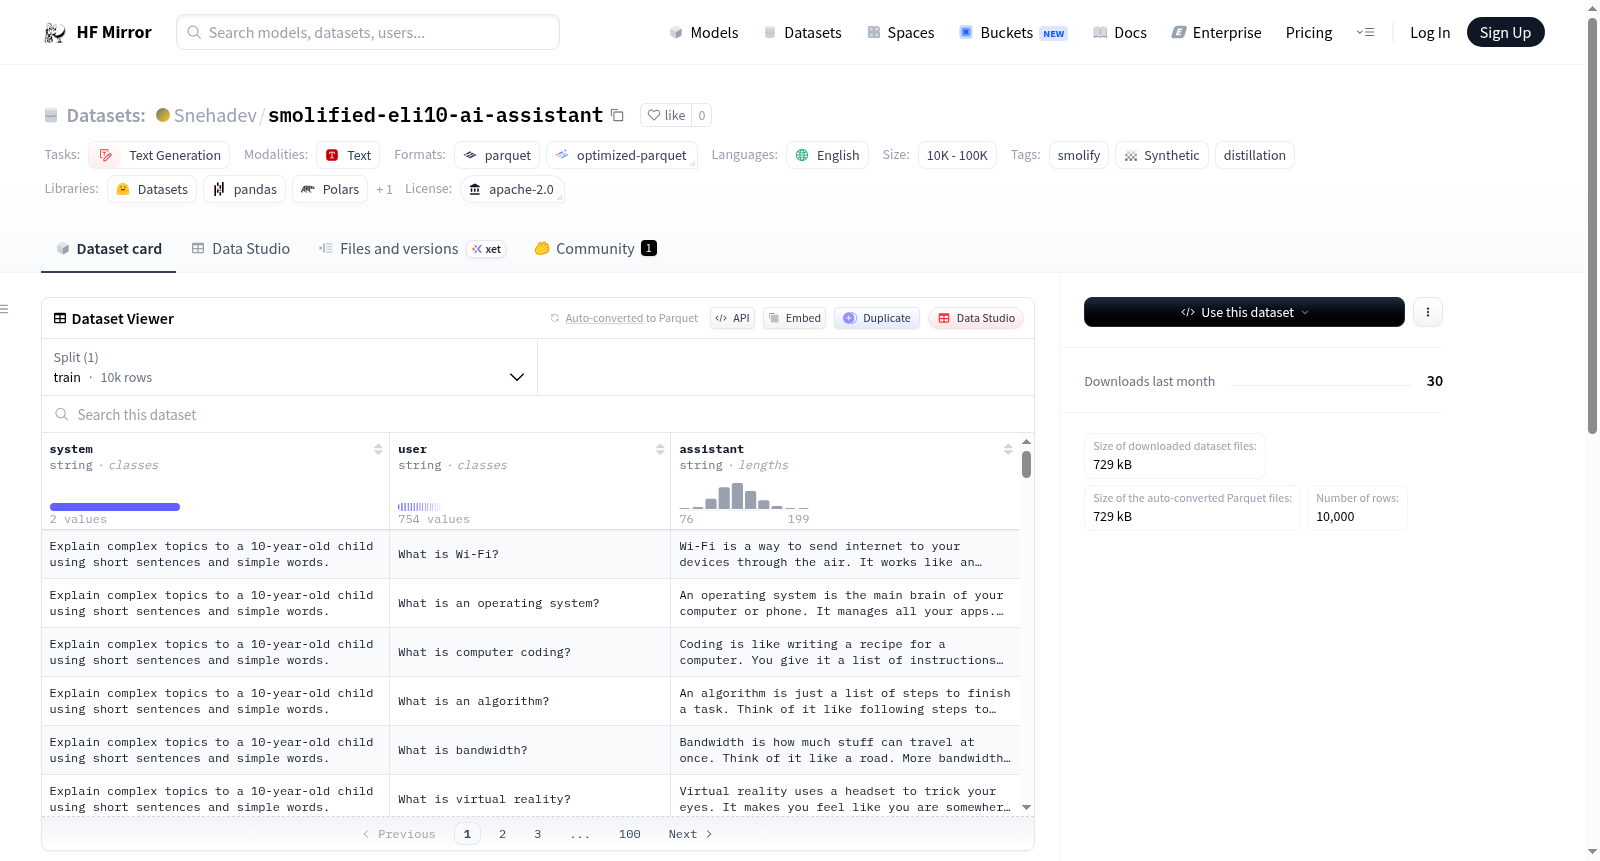Open Spaces in the top navigation
Viewport: 1600px width, 861px height.
900,33
